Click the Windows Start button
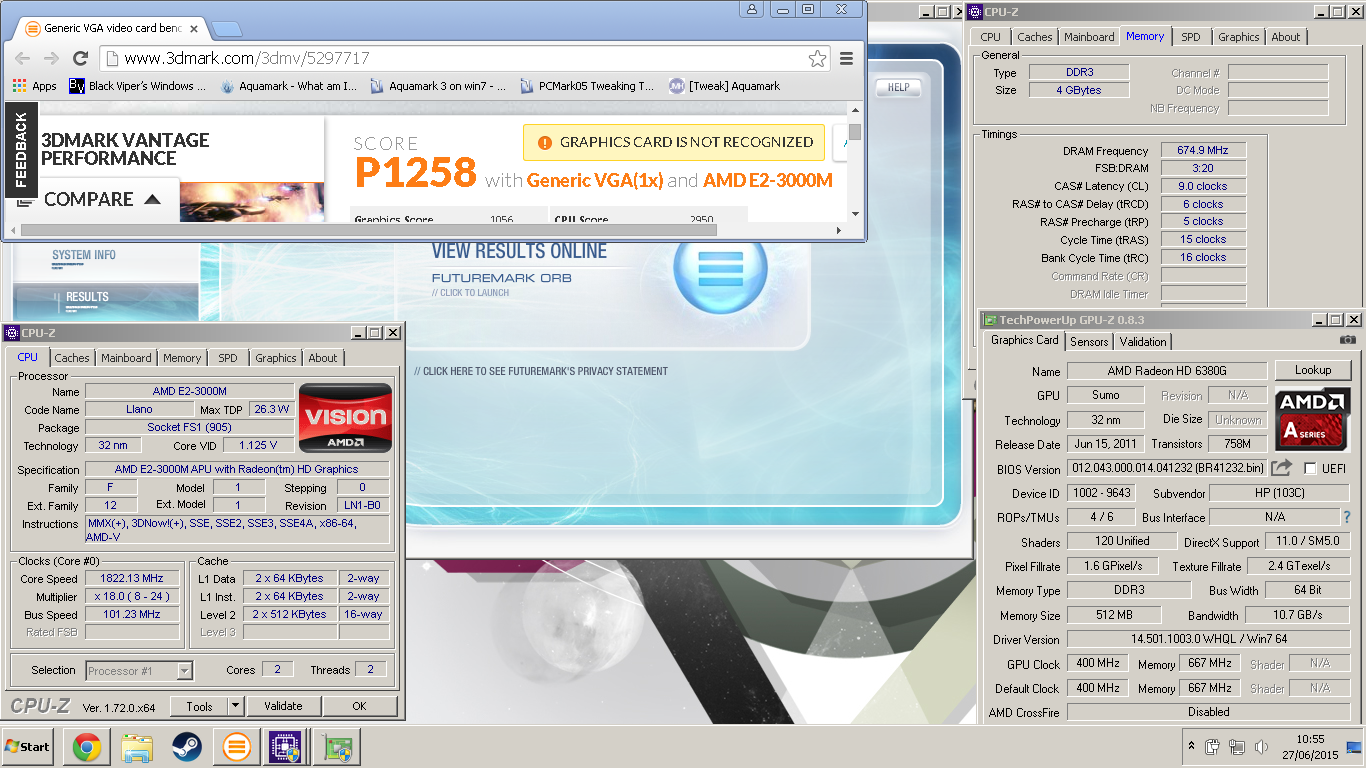 pos(28,746)
